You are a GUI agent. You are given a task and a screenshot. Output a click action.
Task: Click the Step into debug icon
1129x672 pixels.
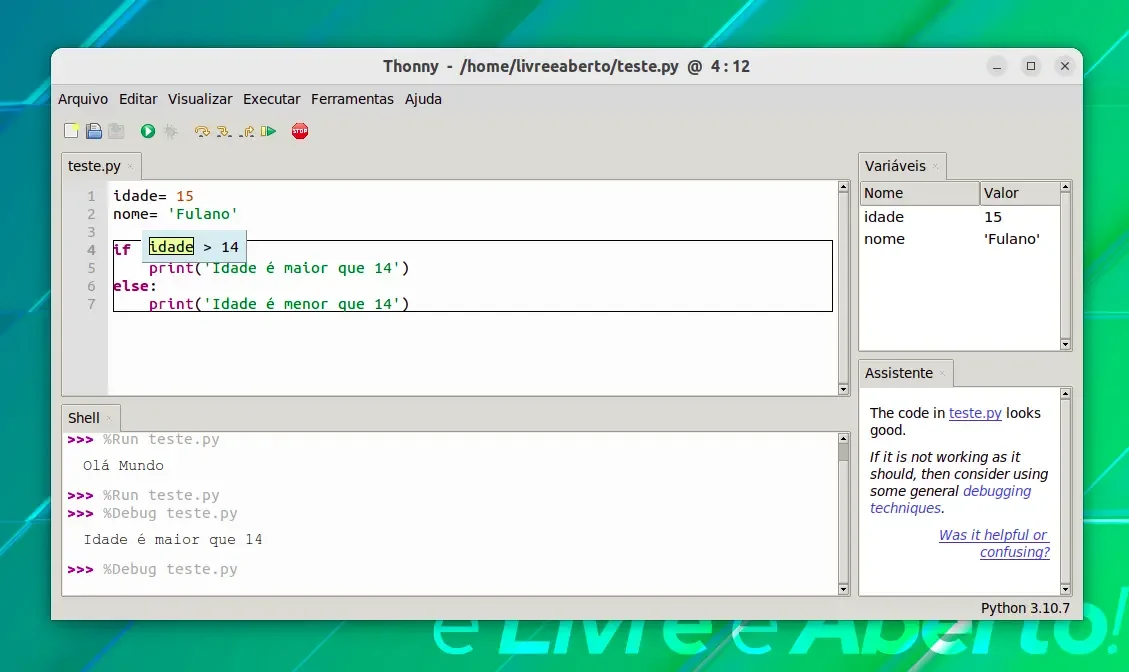pos(224,131)
